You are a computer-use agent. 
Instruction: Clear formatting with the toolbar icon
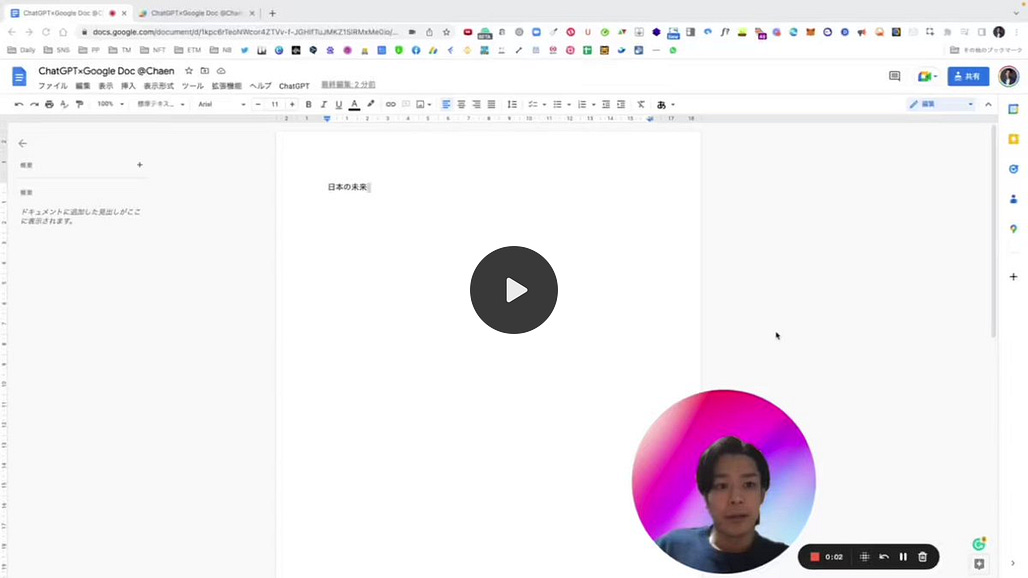pyautogui.click(x=641, y=104)
